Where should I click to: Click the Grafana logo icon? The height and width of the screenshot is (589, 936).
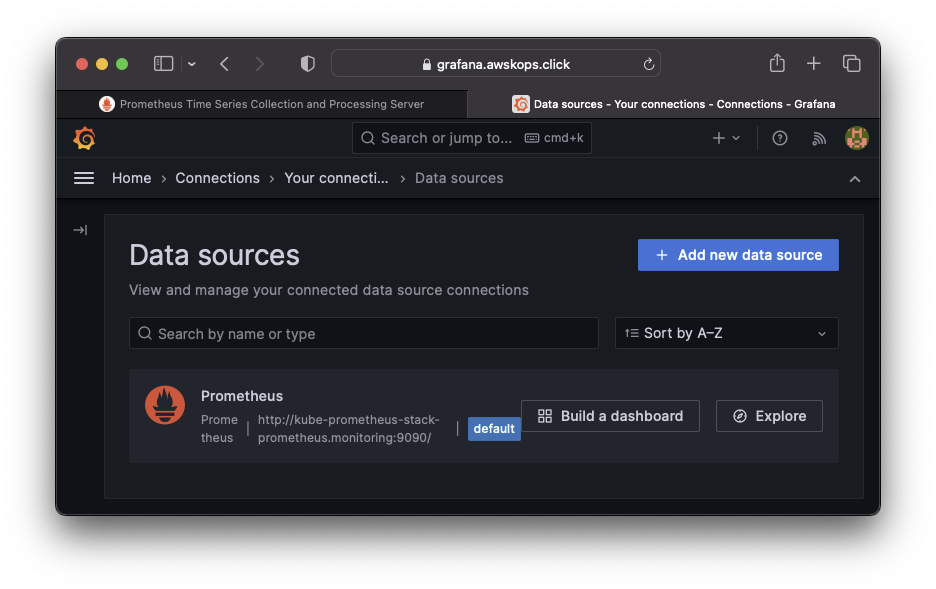(84, 138)
